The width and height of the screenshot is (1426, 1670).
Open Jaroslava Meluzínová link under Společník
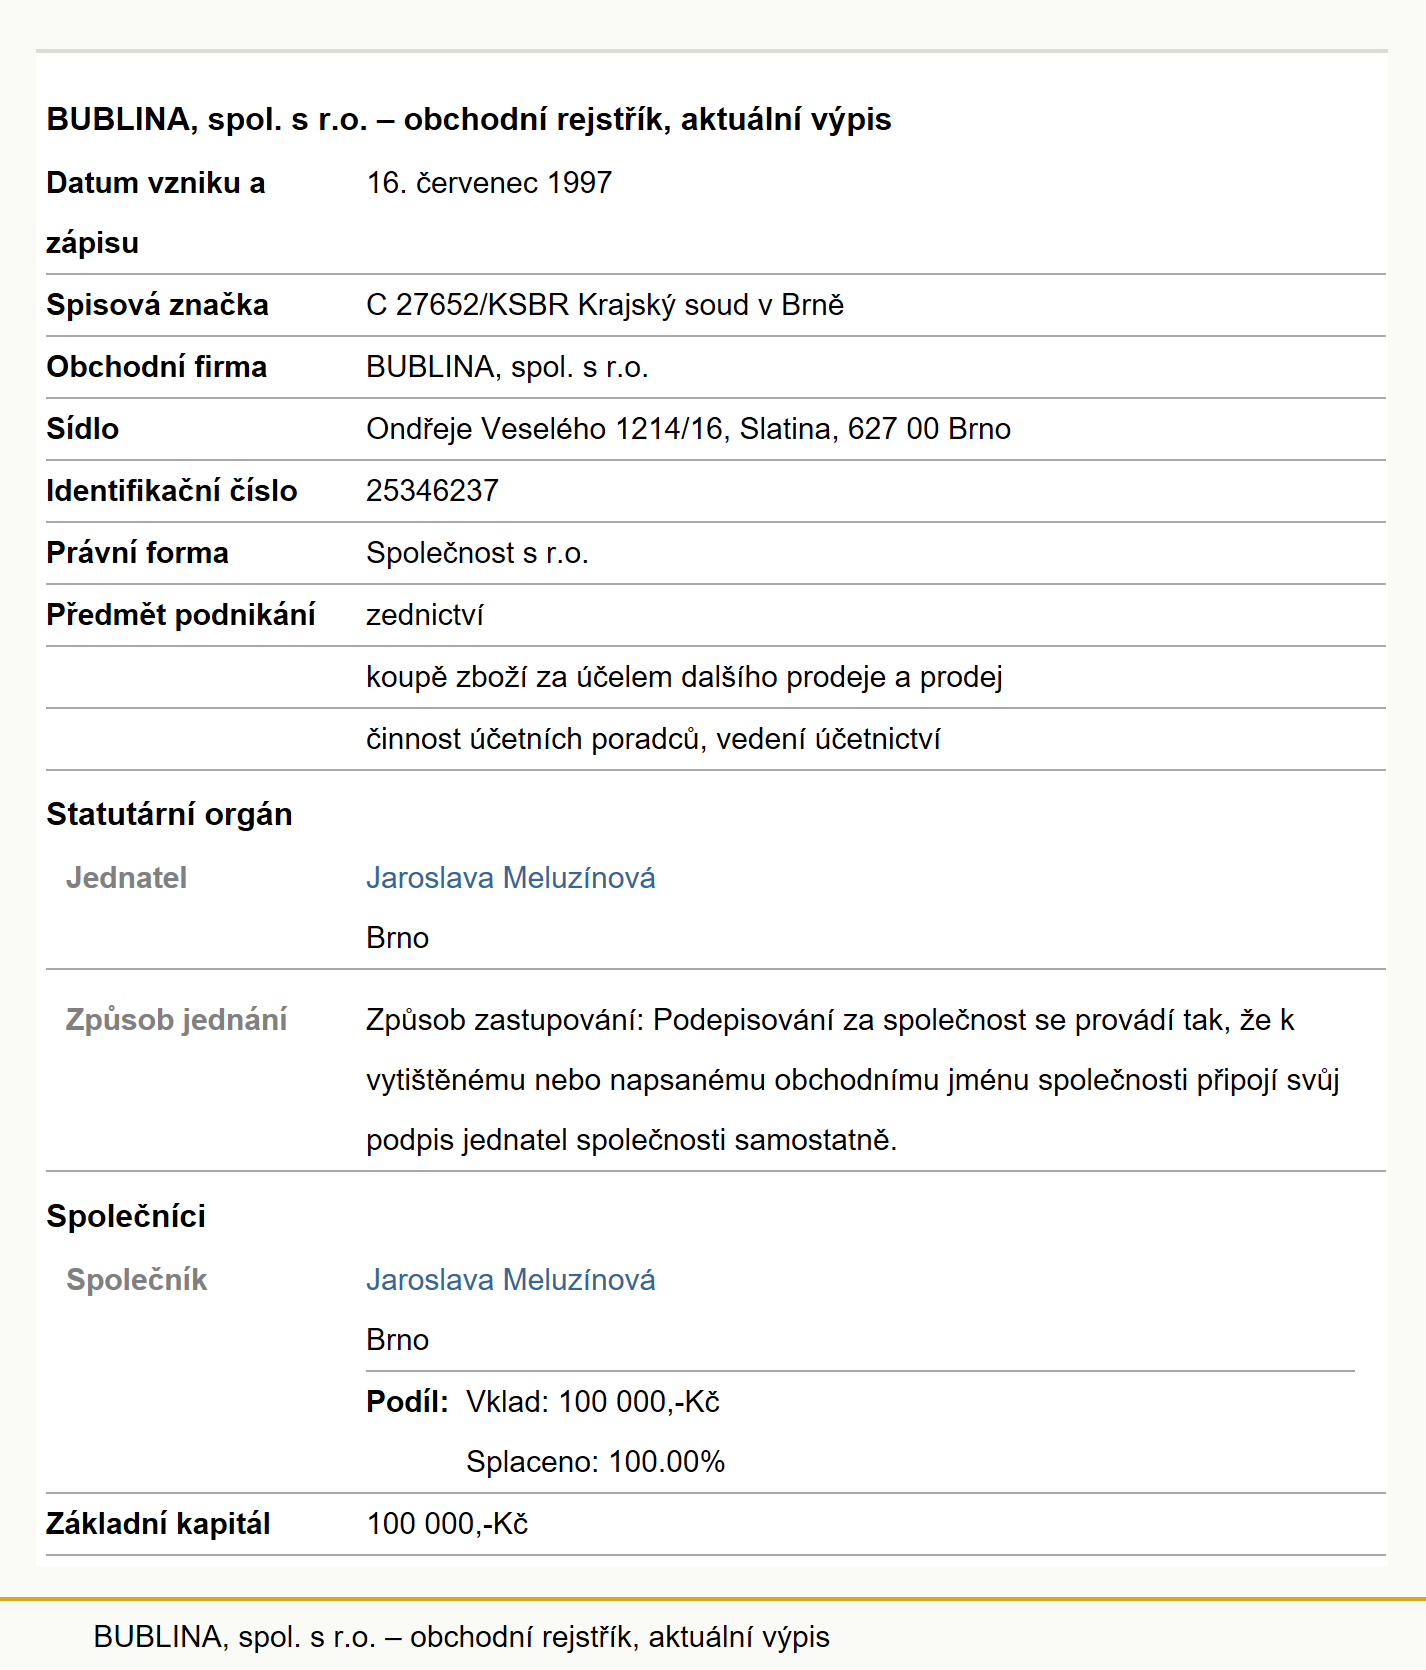click(510, 1280)
